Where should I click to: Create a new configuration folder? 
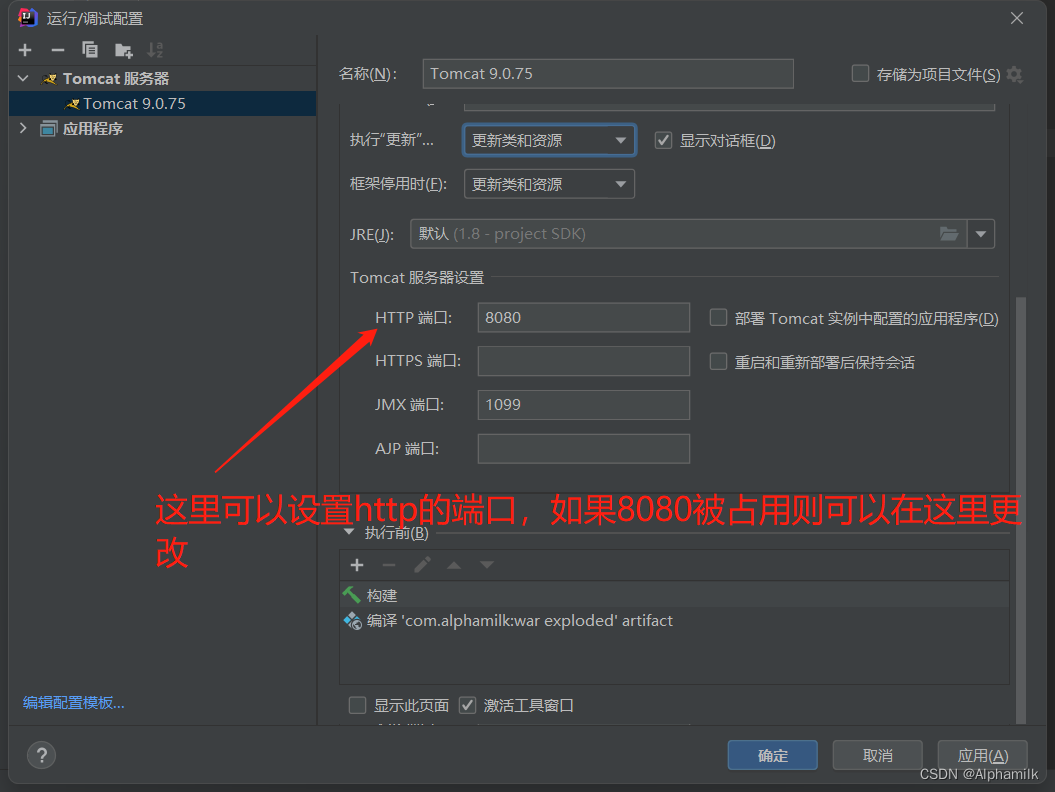coord(123,50)
